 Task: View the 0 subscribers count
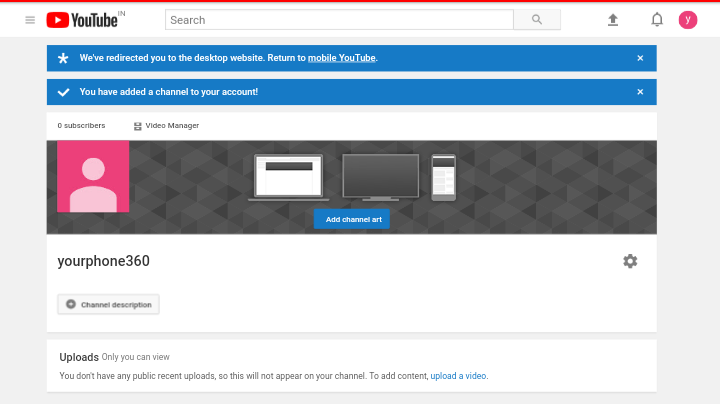click(81, 125)
